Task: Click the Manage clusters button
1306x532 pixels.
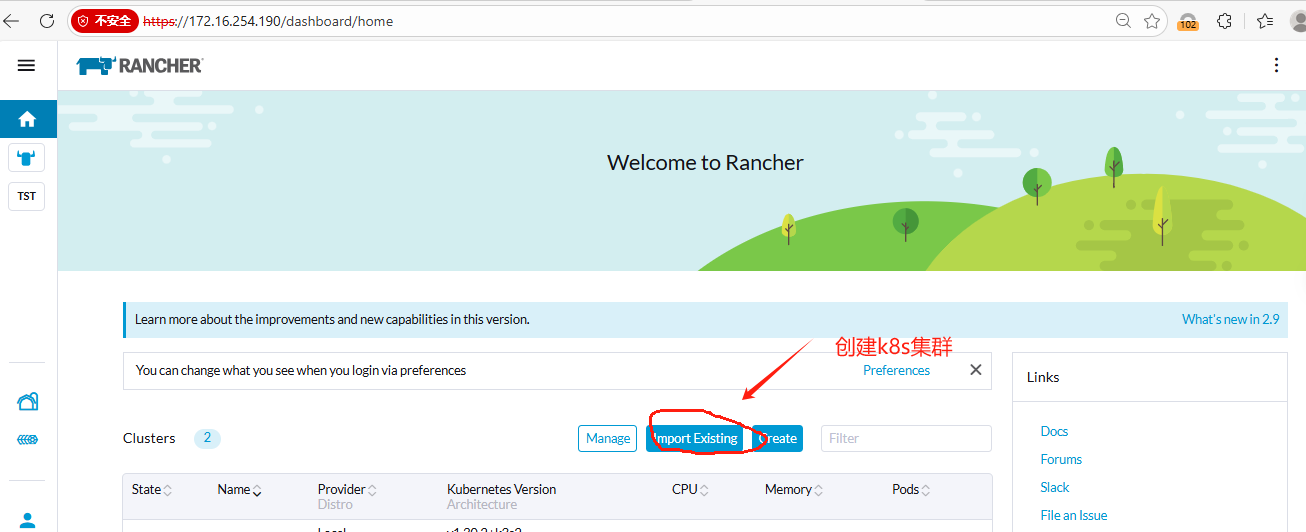Action: [608, 438]
